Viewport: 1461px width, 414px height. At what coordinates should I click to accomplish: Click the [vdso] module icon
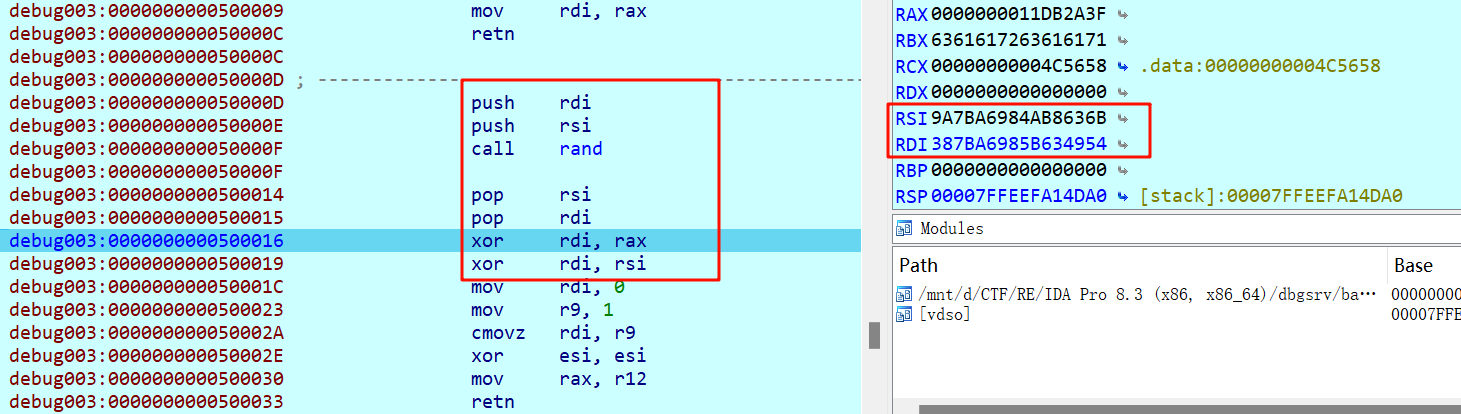[x=904, y=315]
